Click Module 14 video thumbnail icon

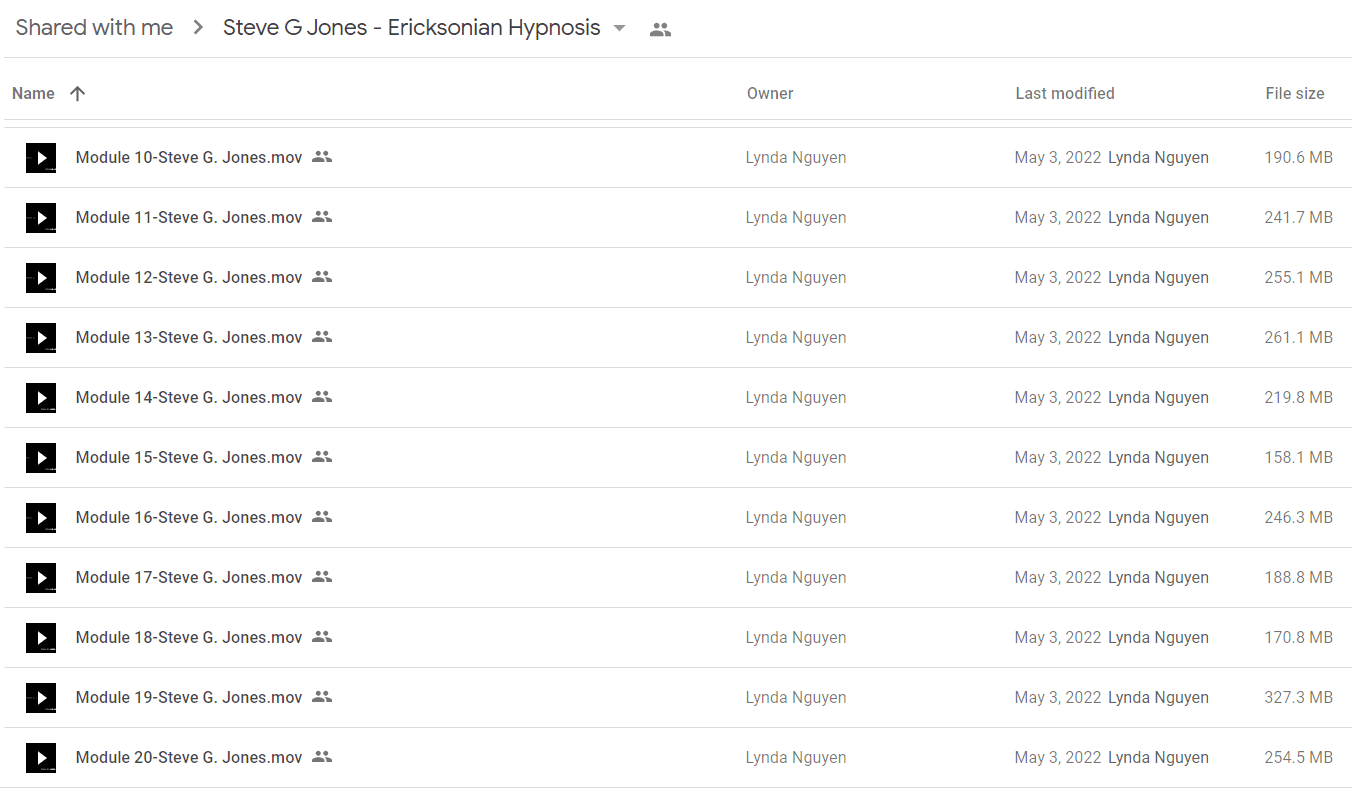click(x=41, y=397)
